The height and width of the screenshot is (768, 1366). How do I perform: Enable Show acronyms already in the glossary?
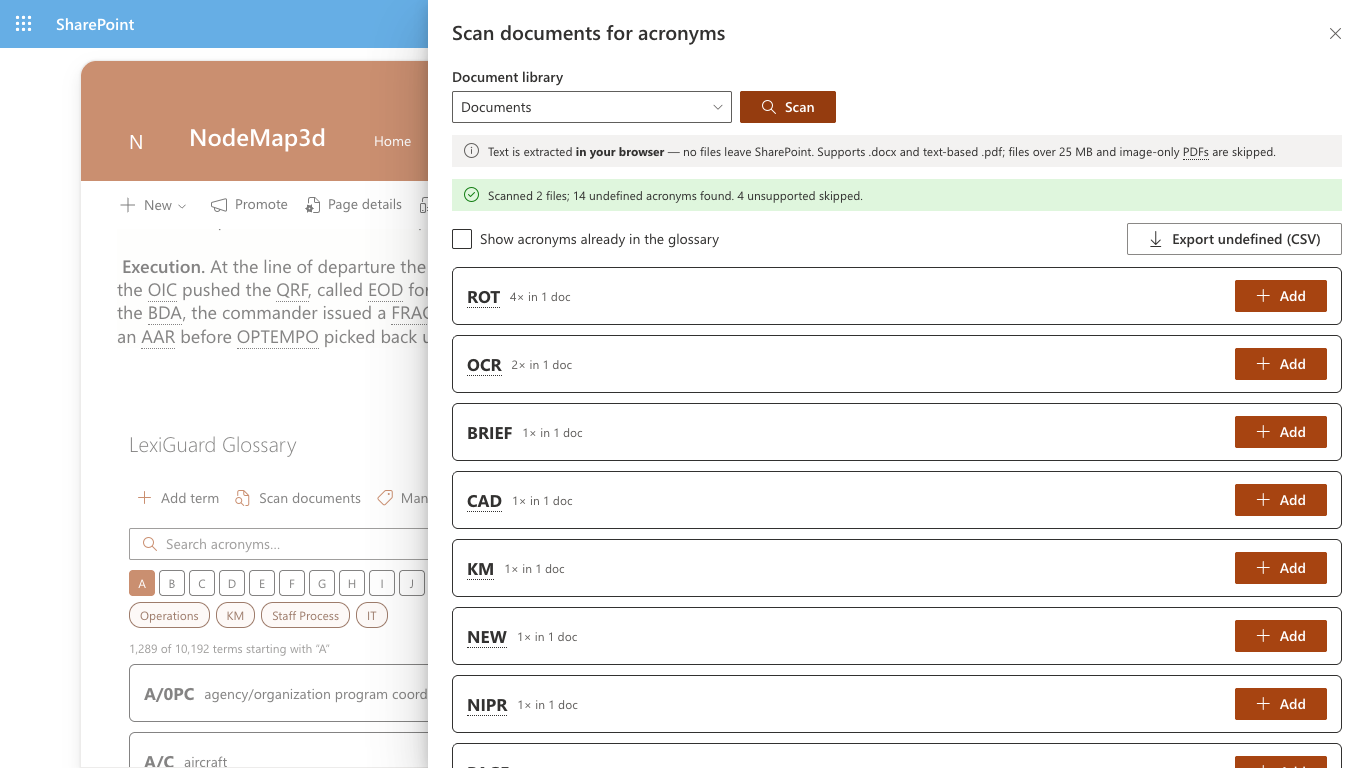pos(462,239)
